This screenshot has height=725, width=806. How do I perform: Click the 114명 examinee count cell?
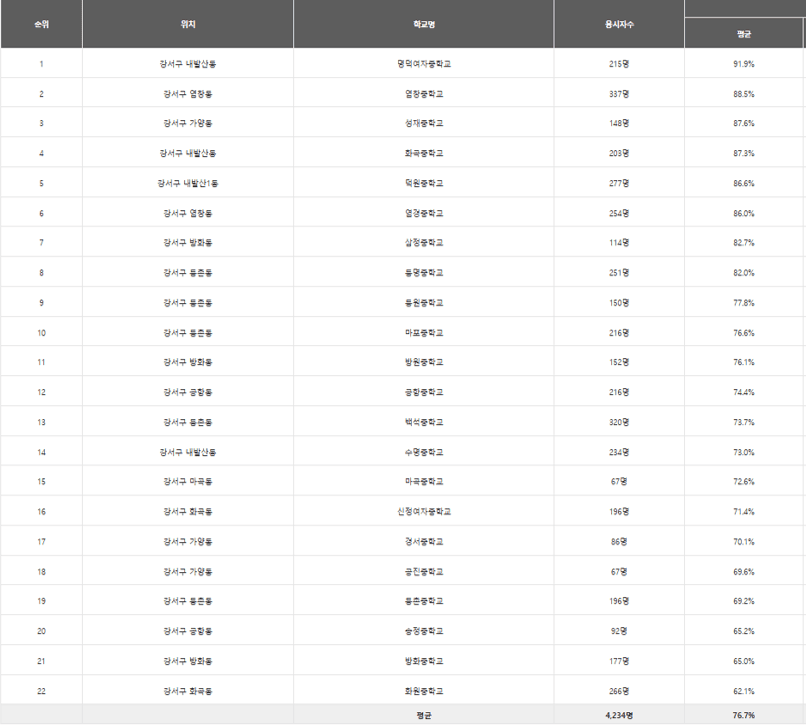click(x=619, y=243)
